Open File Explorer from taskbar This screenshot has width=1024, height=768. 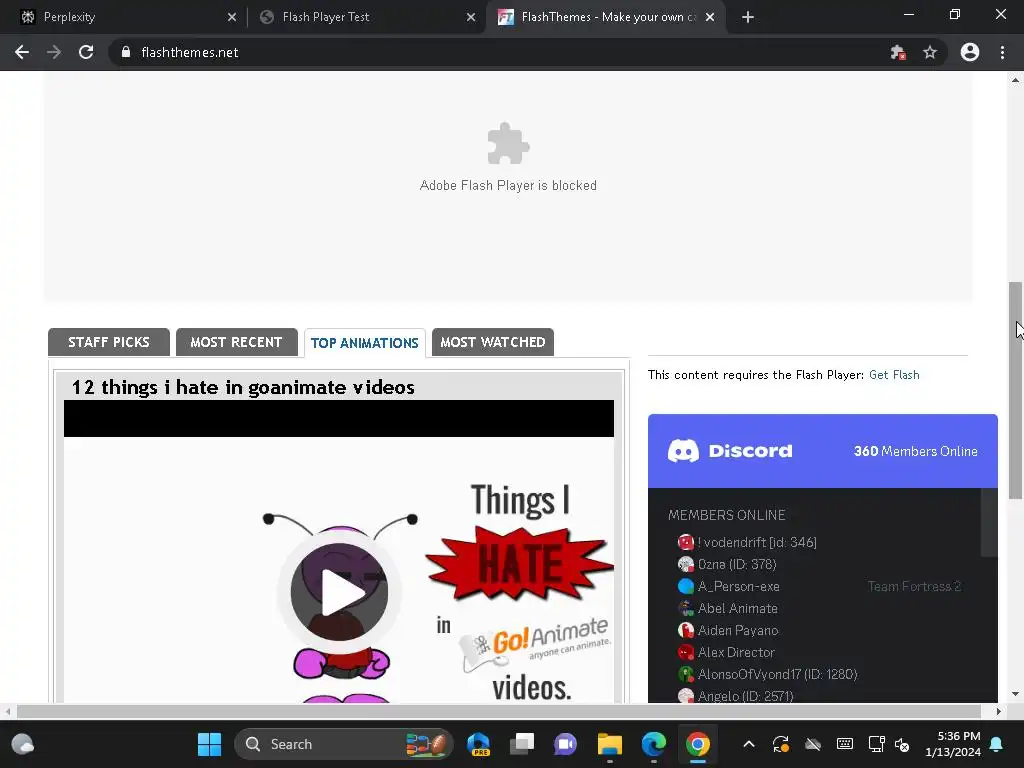point(610,744)
